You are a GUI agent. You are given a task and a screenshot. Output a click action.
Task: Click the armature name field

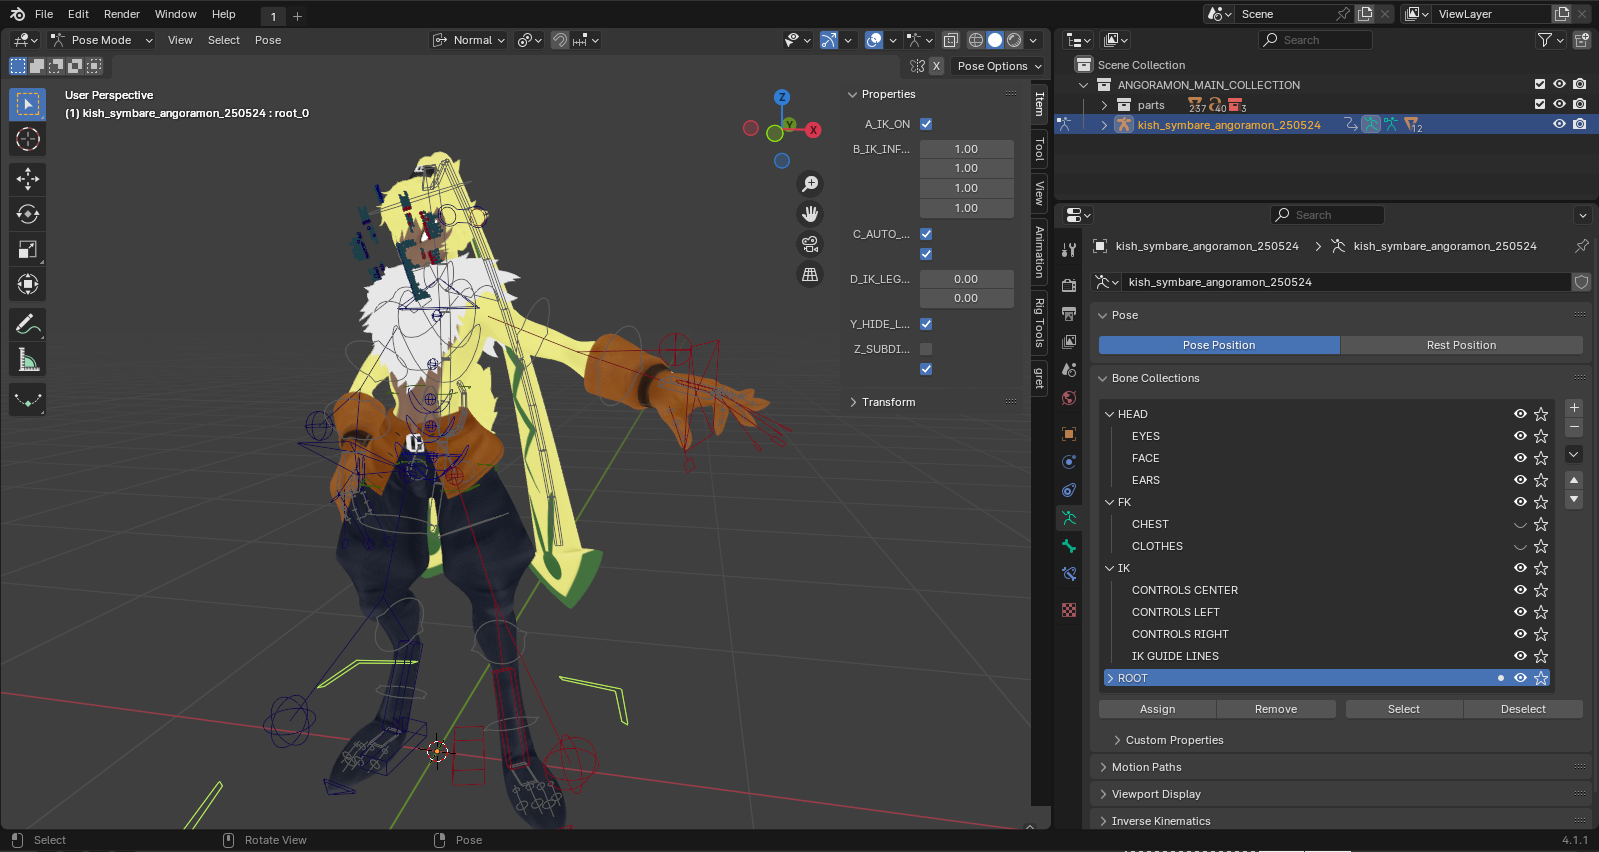pos(1345,282)
